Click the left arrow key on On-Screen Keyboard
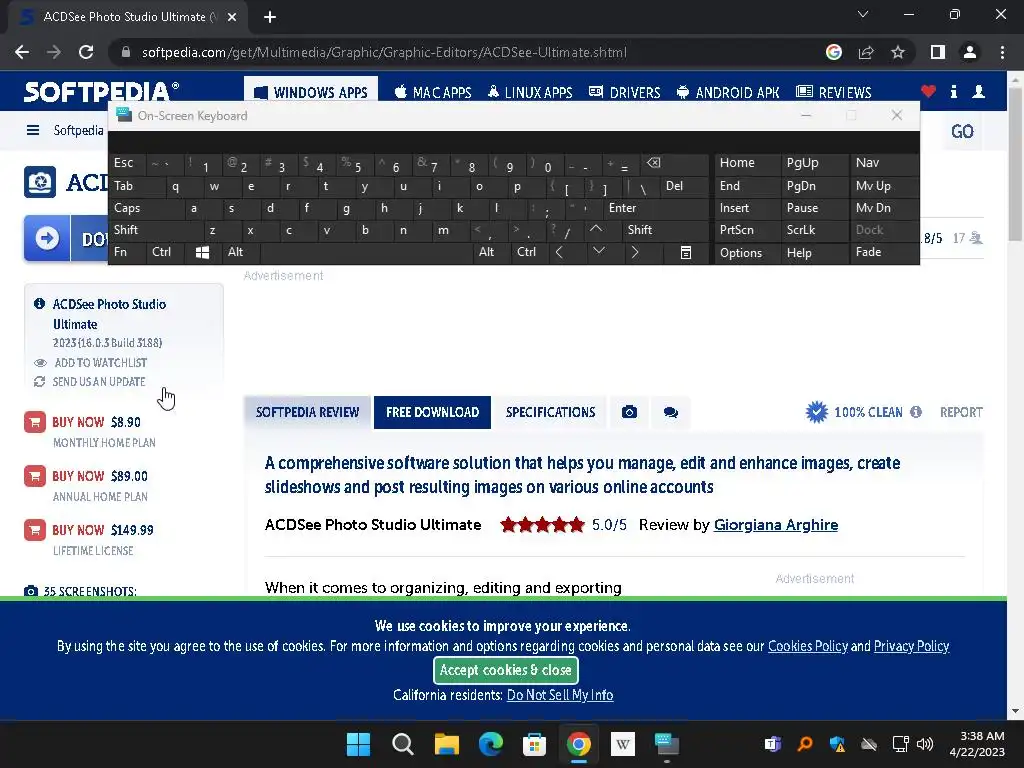The height and width of the screenshot is (768, 1024). coord(559,252)
